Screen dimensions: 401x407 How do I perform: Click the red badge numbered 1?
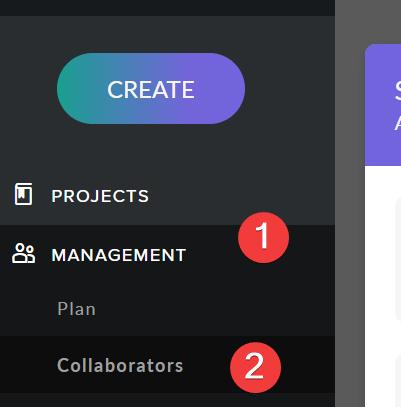click(x=263, y=237)
